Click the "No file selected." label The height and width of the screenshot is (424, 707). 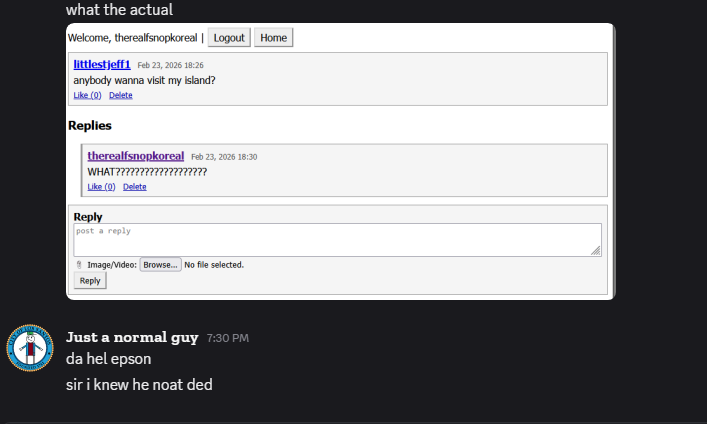click(x=214, y=265)
